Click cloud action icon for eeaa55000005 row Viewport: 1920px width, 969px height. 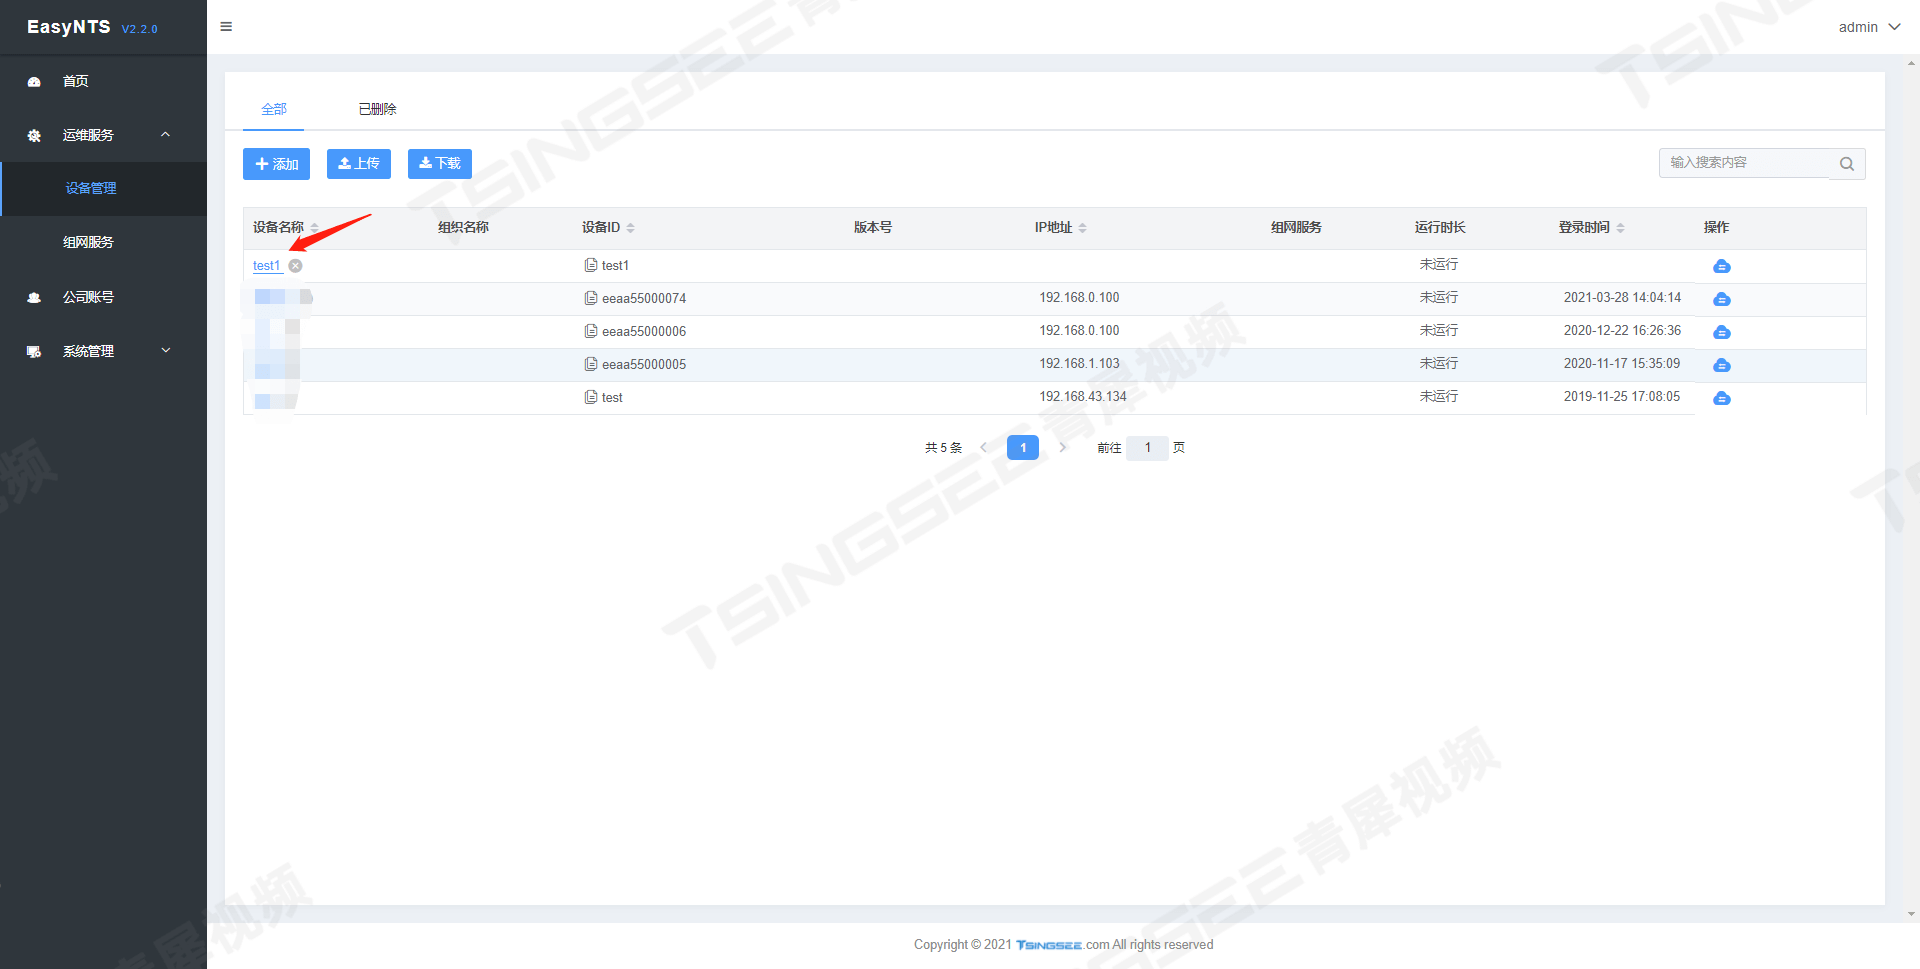(x=1722, y=365)
